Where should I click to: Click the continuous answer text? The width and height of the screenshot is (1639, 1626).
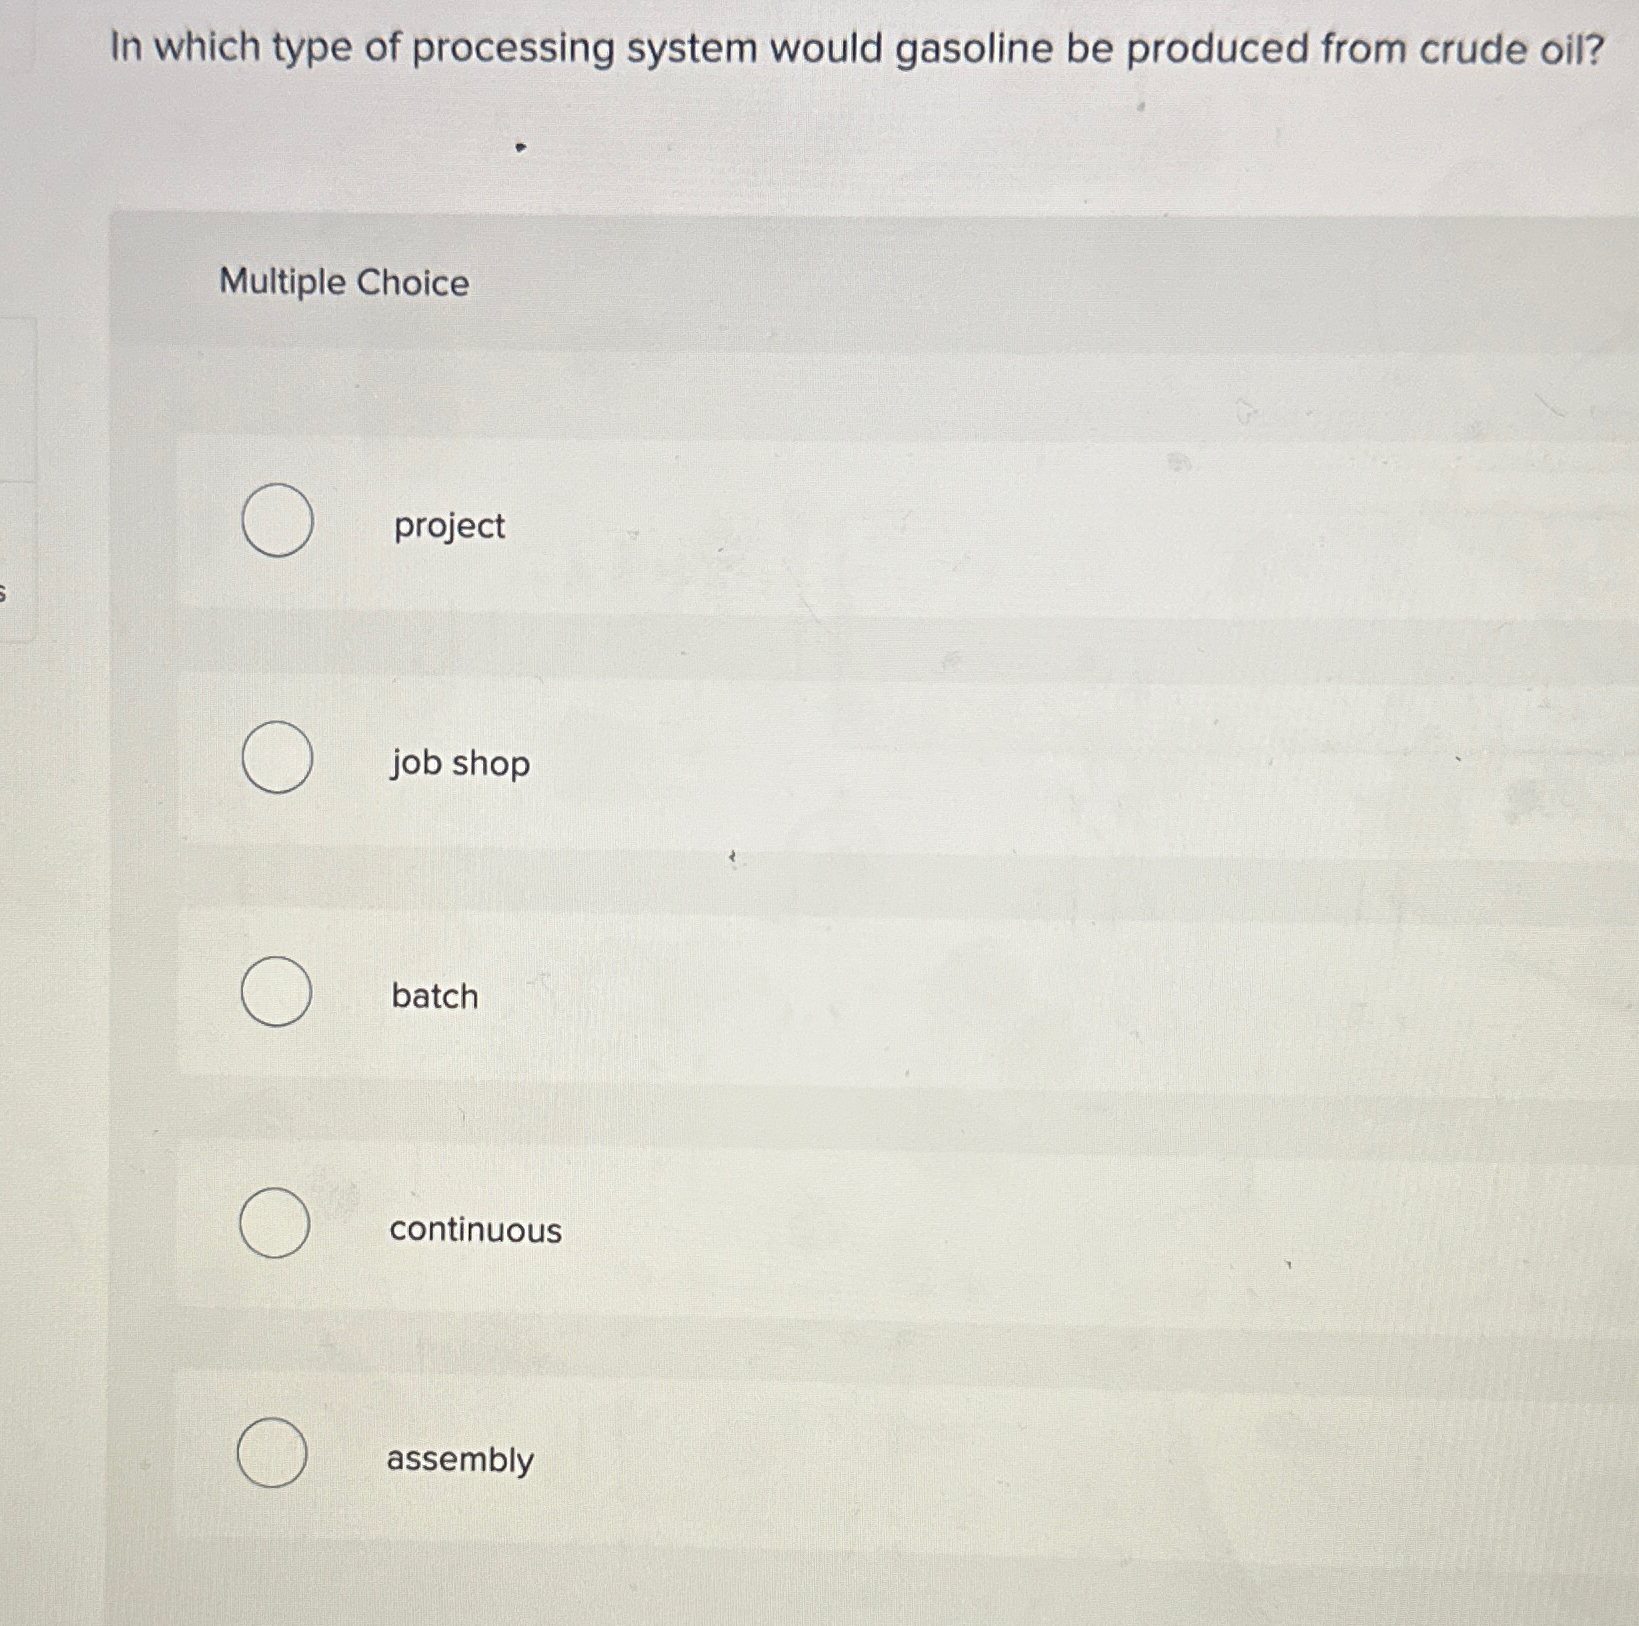point(474,1231)
